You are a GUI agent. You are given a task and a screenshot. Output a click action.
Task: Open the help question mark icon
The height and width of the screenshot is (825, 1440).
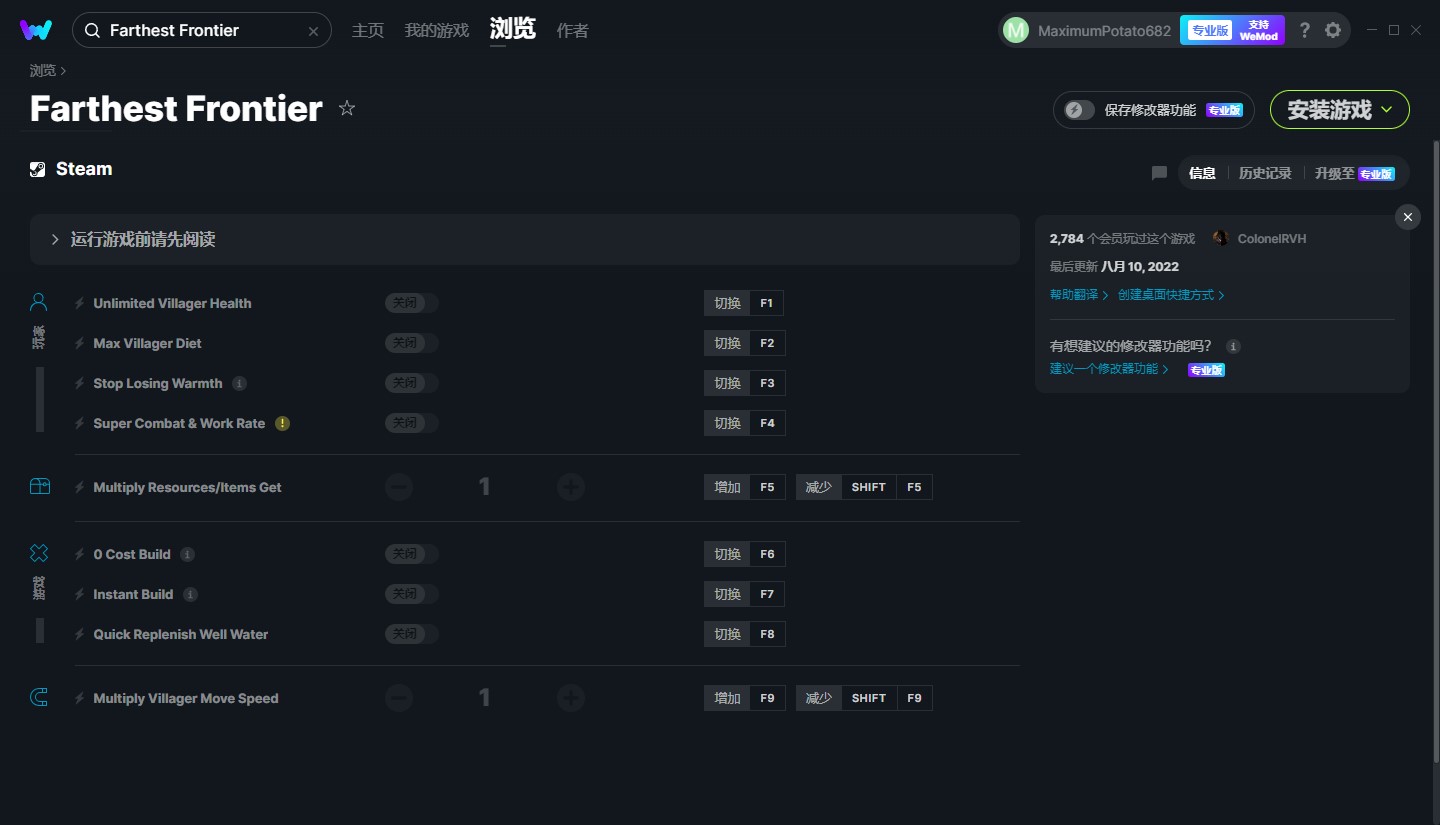(x=1304, y=30)
